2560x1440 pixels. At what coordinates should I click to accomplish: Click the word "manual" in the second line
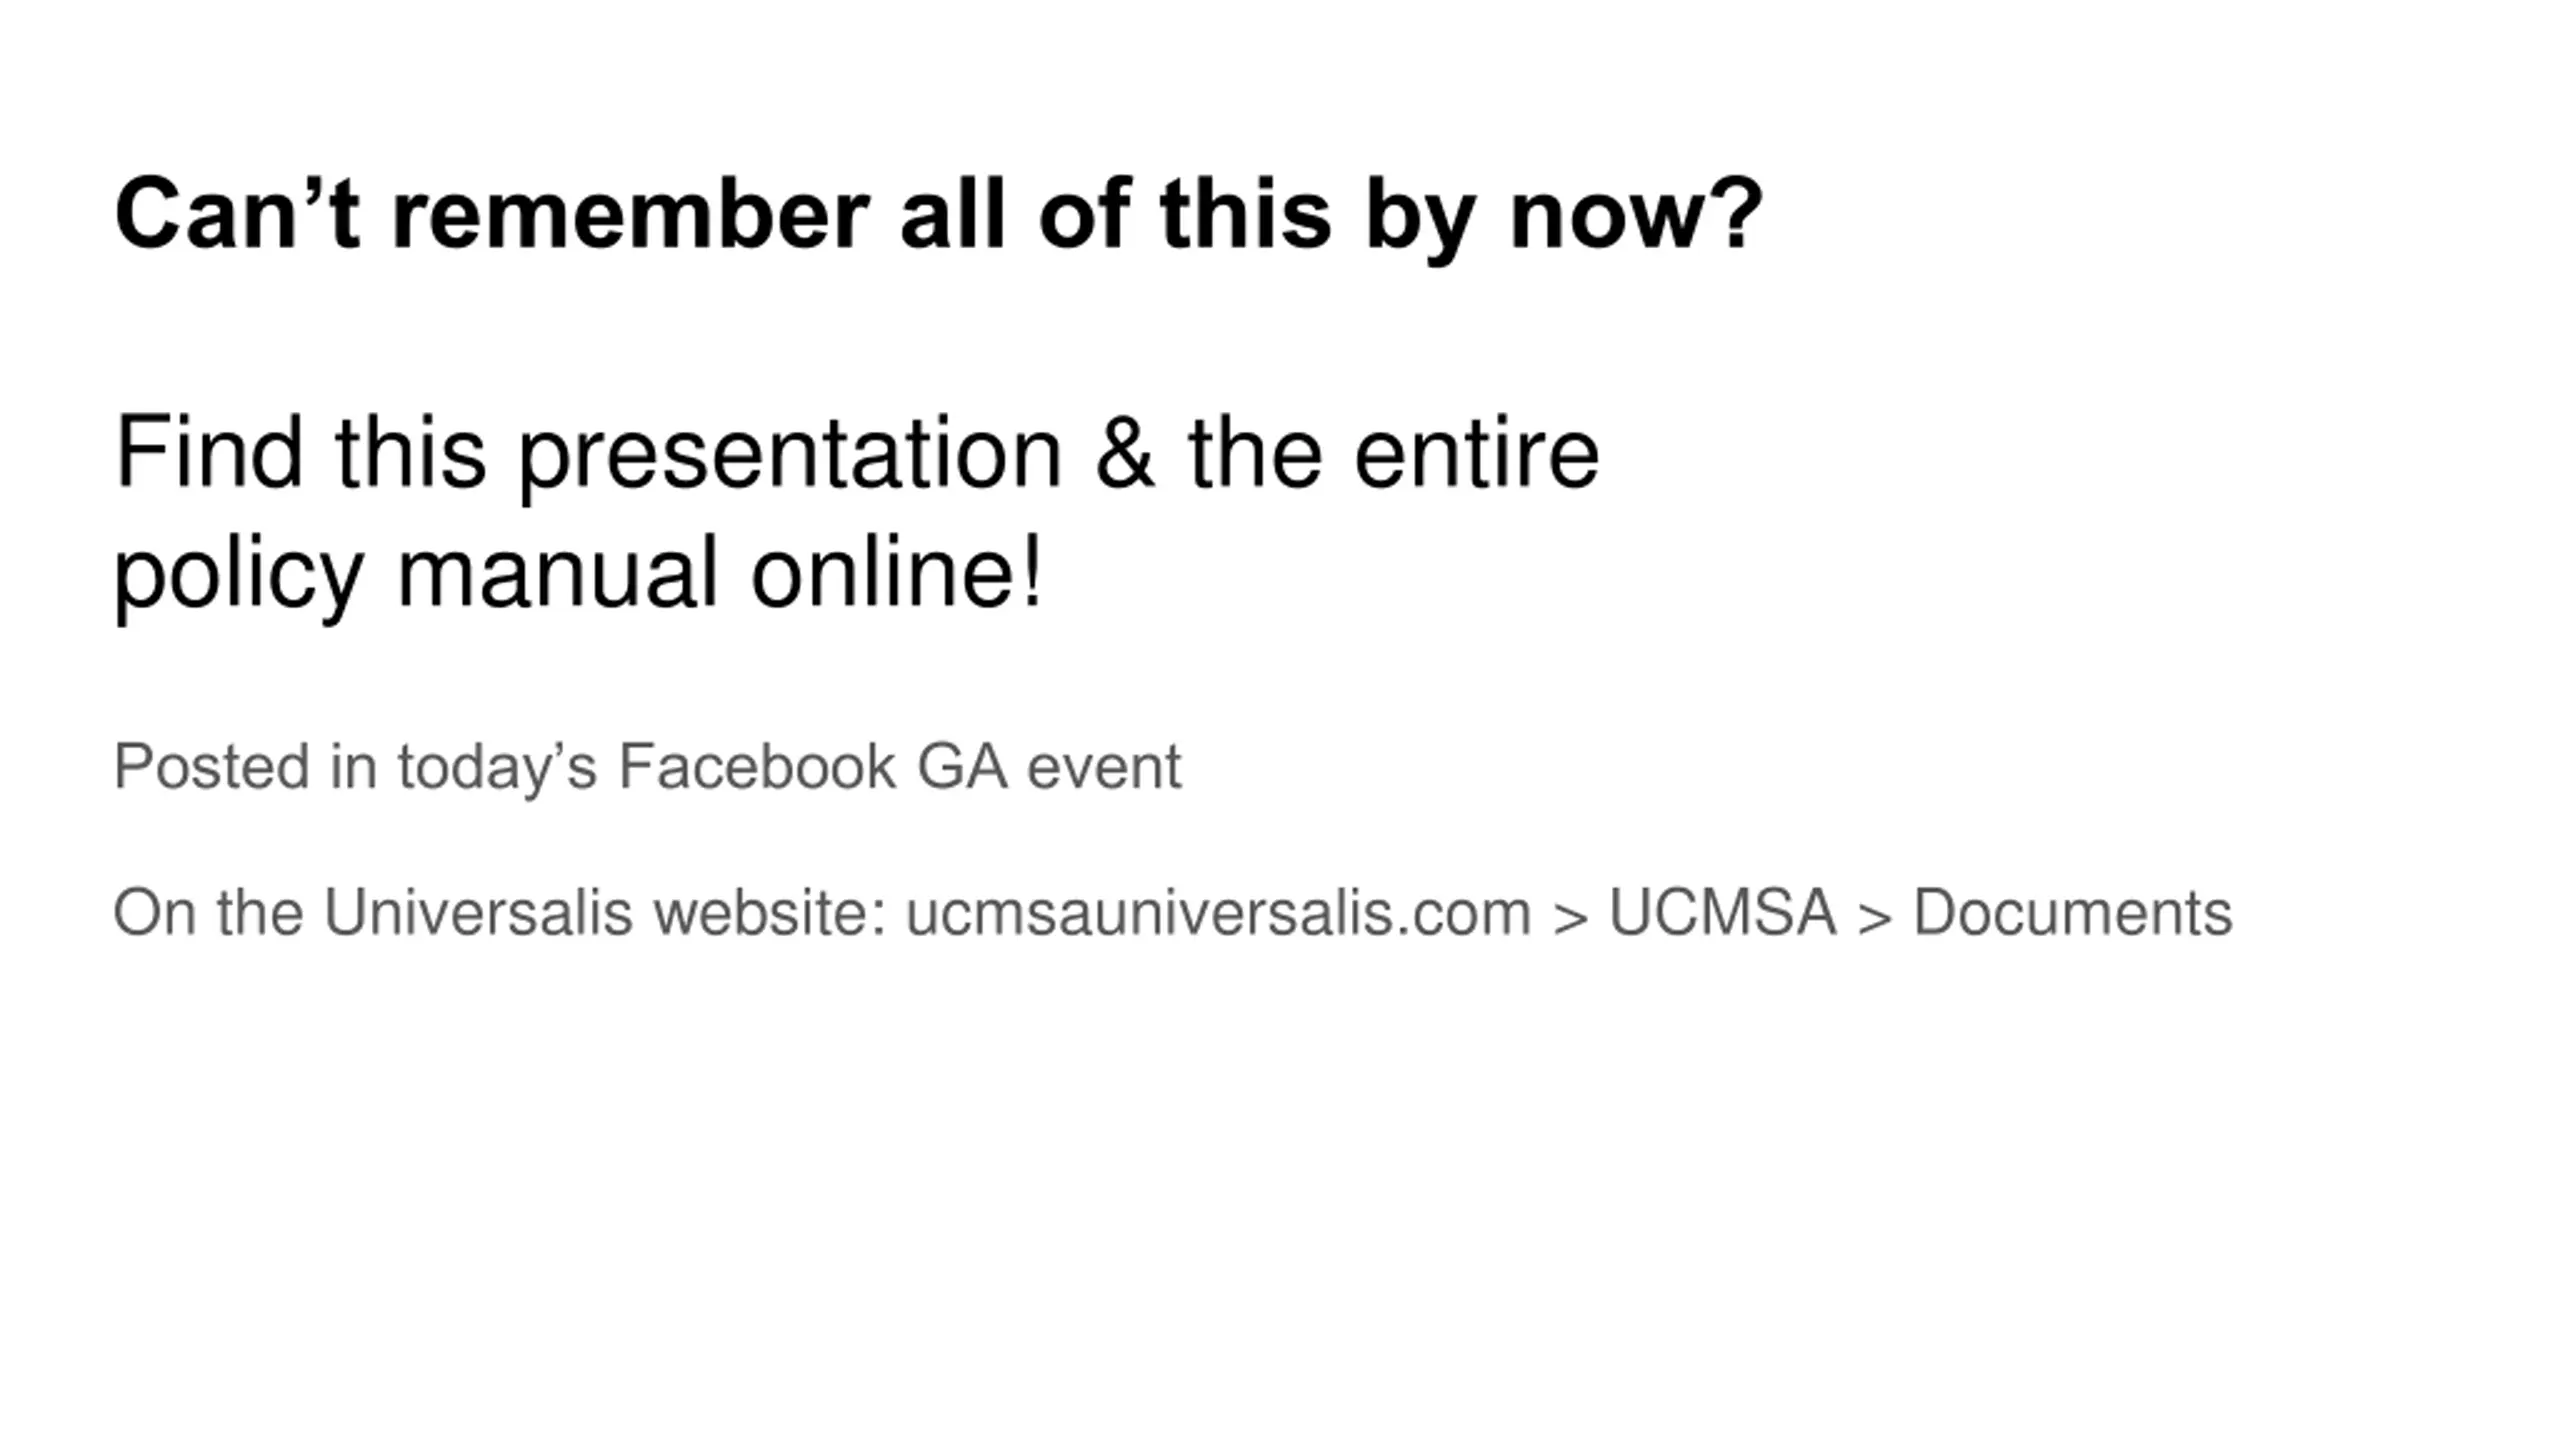(558, 574)
